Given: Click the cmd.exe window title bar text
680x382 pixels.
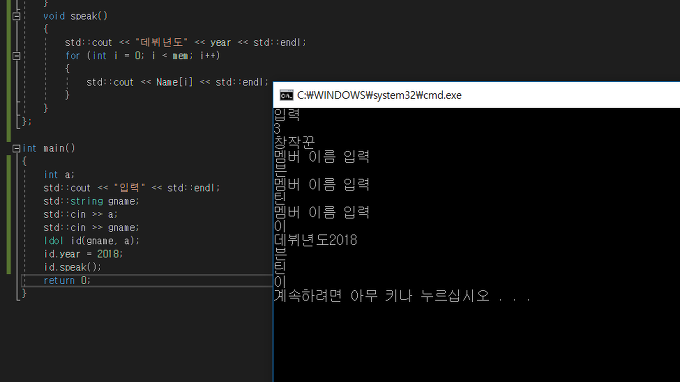Looking at the screenshot, I should tap(379, 95).
